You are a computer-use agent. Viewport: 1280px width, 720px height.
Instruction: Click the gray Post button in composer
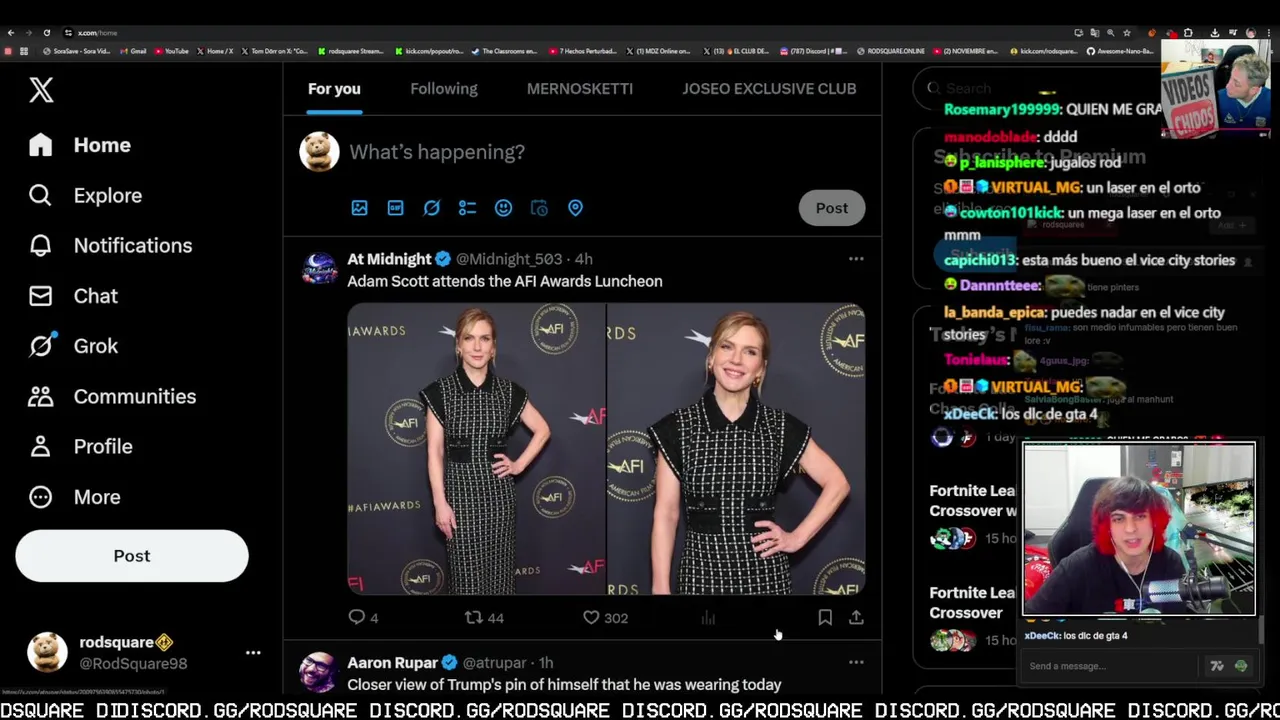tap(831, 208)
